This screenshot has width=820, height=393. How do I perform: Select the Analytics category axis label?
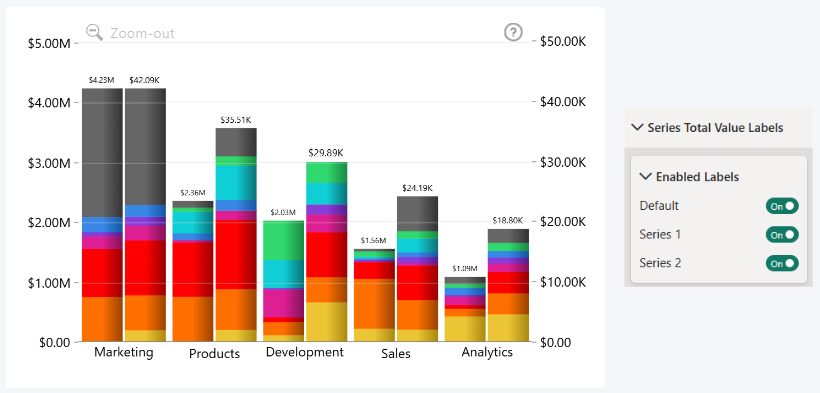487,352
